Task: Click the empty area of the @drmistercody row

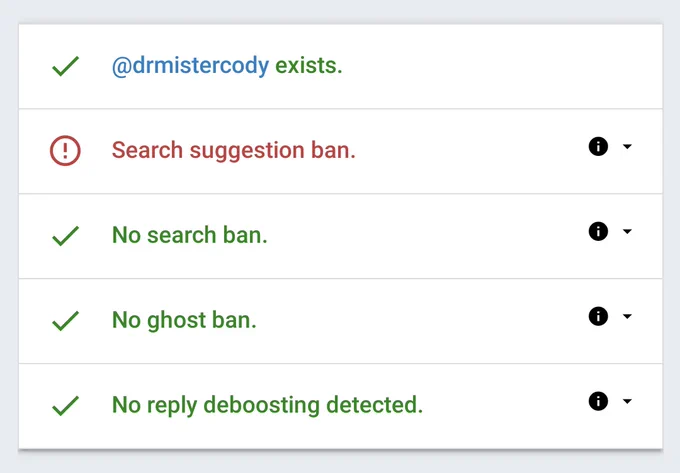Action: [499, 66]
